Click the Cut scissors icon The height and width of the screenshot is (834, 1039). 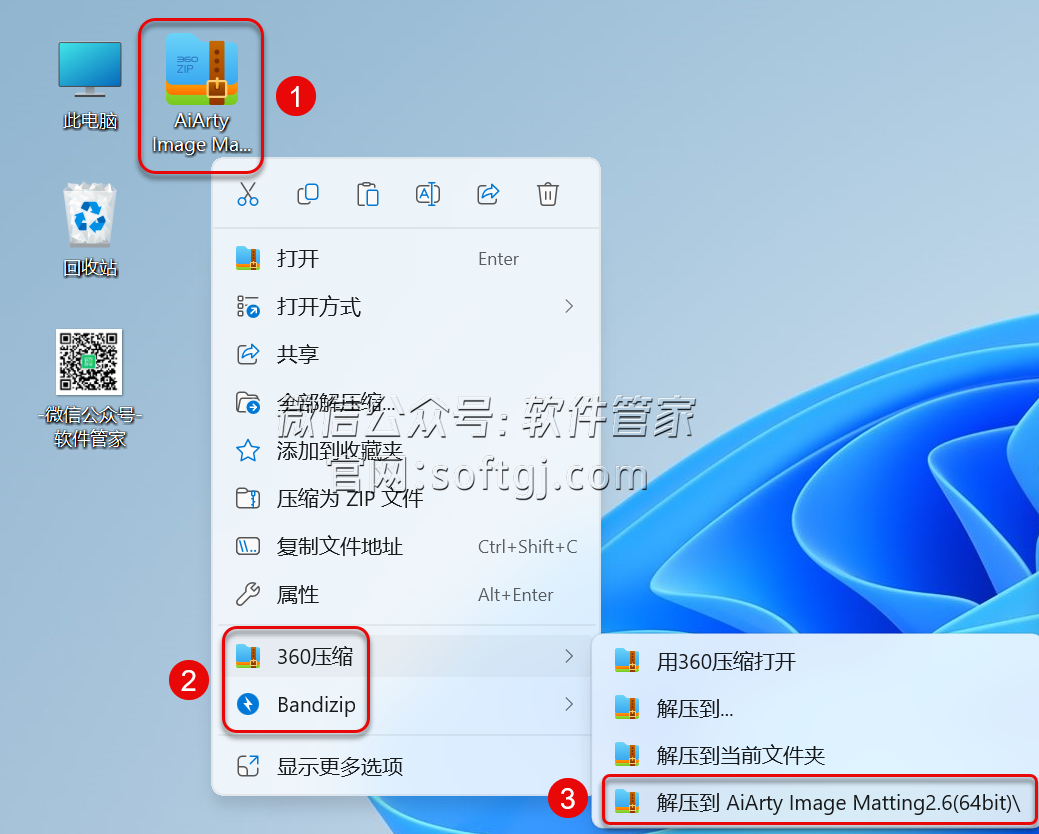248,194
